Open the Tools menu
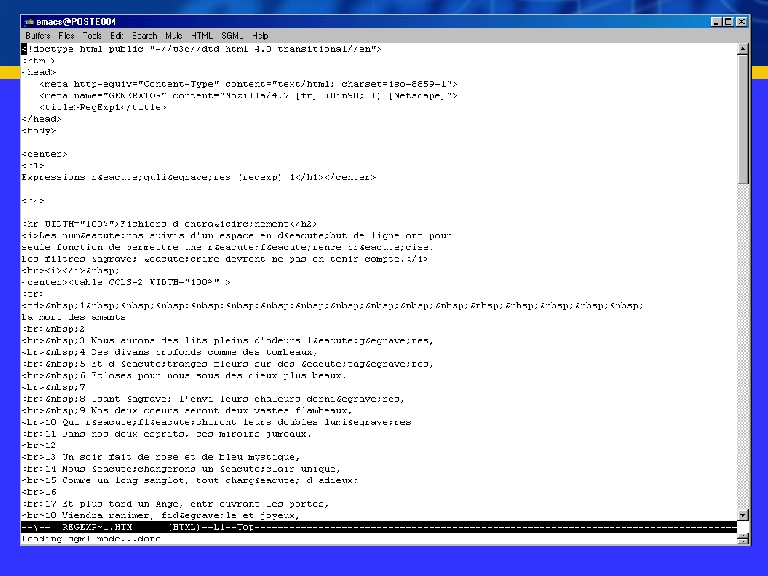The width and height of the screenshot is (768, 576). point(92,35)
